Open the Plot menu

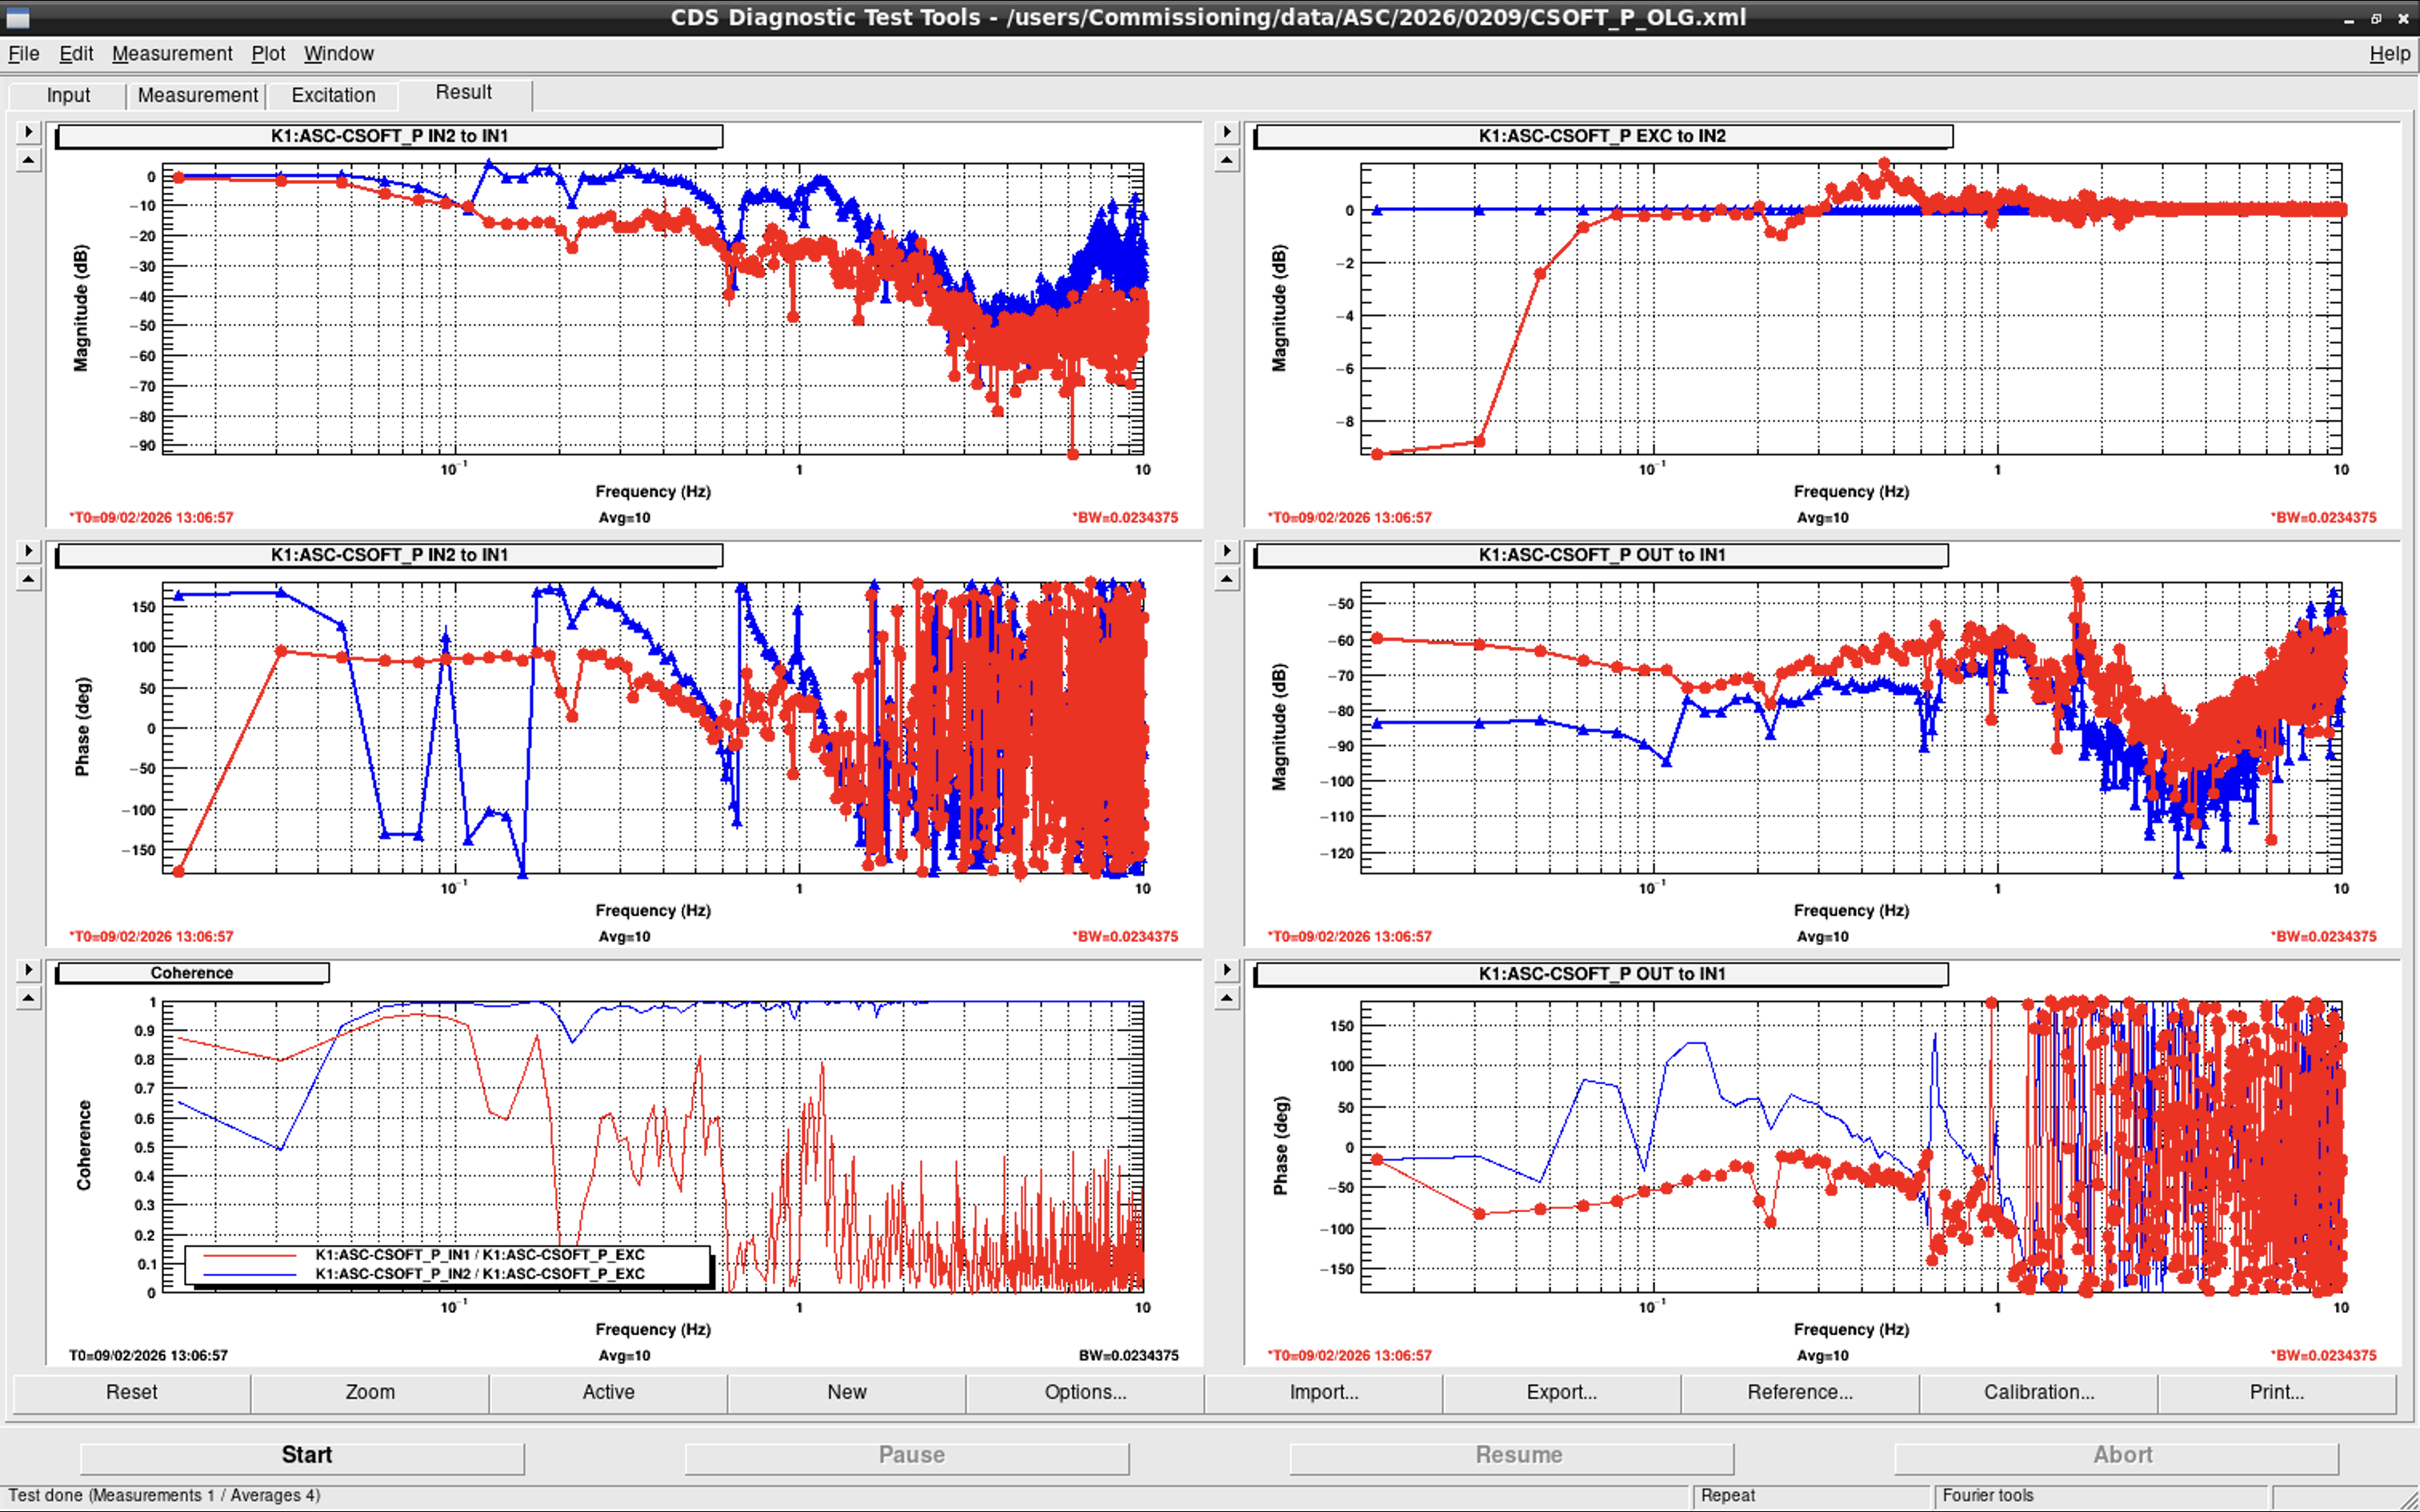tap(268, 54)
